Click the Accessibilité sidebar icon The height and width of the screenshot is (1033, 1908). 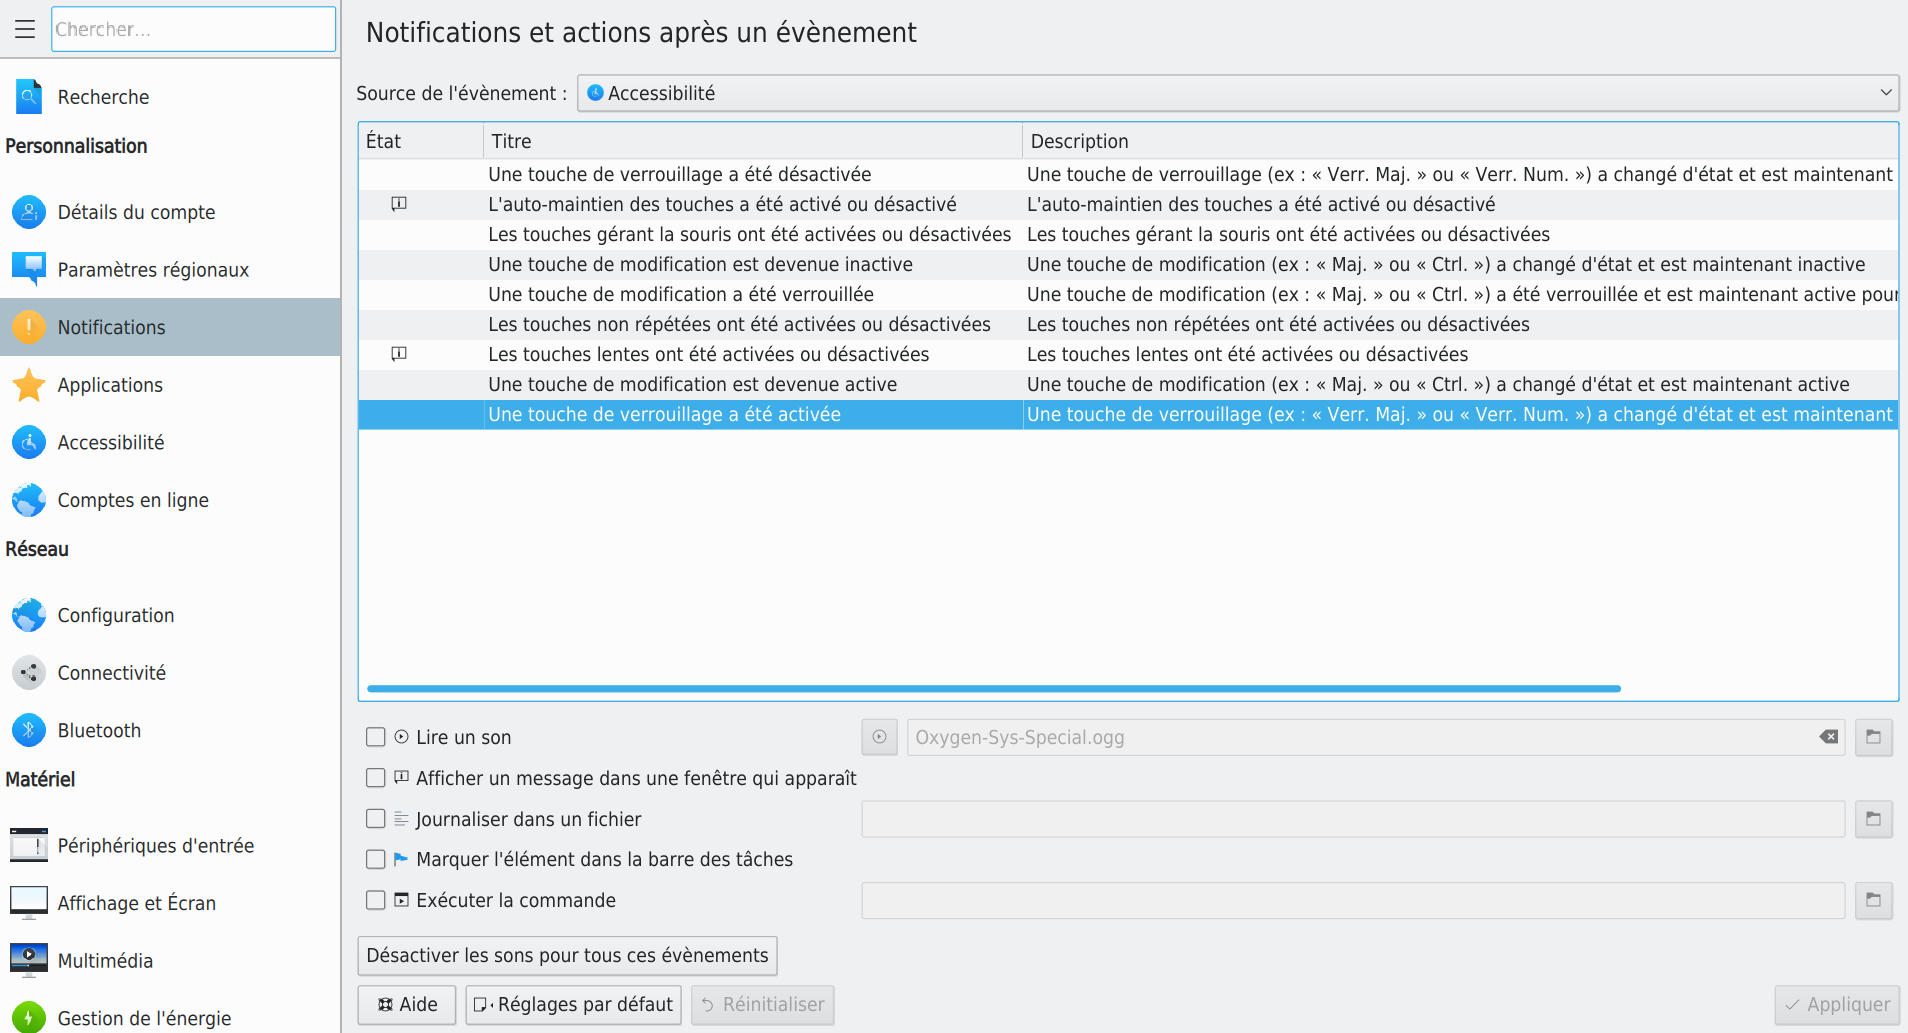pos(29,442)
